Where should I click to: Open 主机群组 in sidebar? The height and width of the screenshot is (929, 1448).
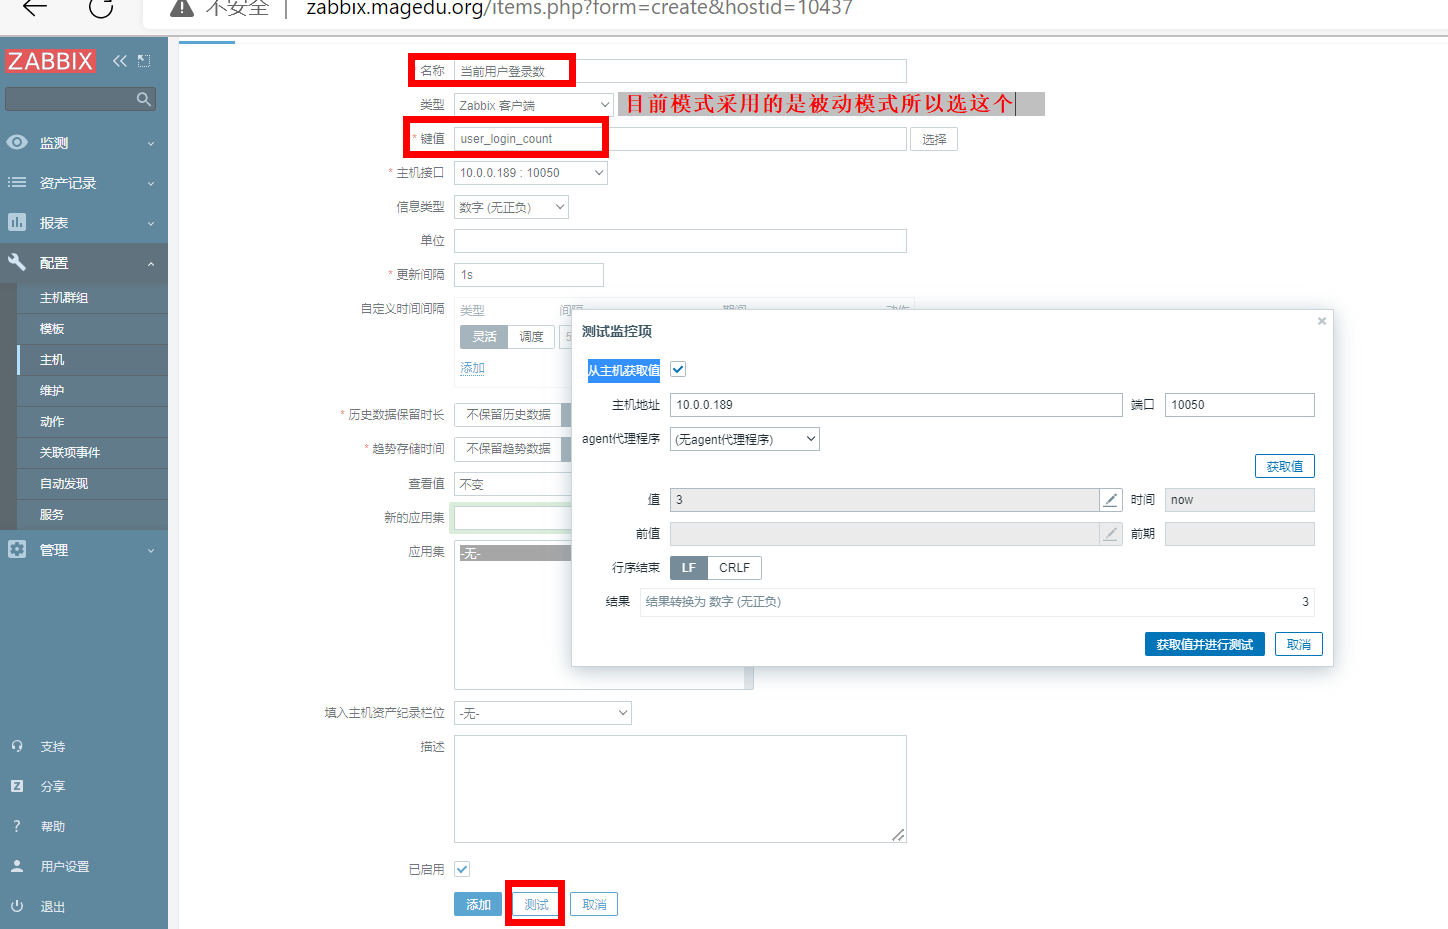coord(64,298)
